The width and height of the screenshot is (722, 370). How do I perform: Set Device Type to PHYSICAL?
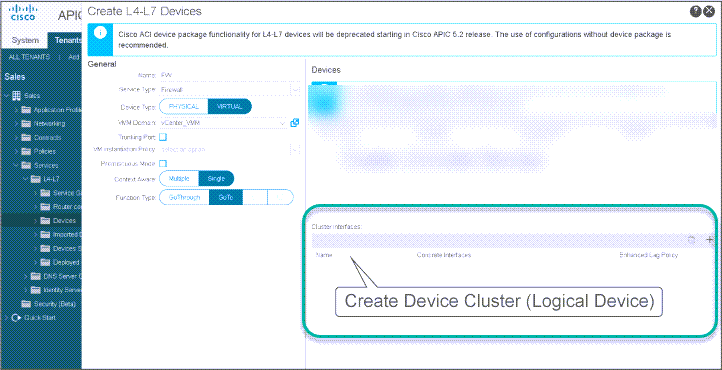coord(184,106)
